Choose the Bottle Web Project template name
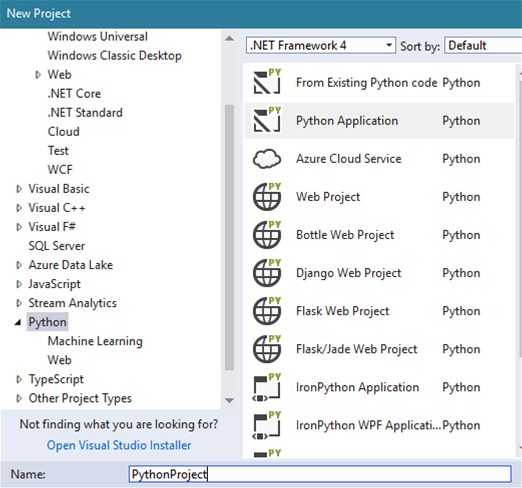 point(345,235)
